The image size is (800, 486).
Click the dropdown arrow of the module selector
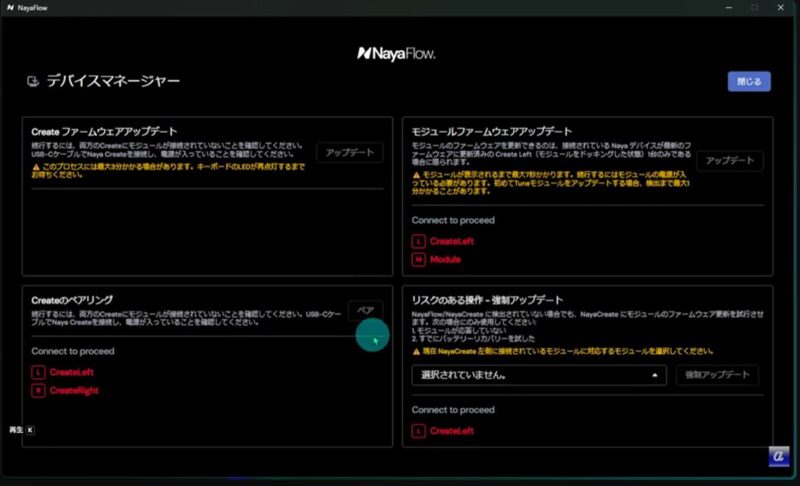655,375
